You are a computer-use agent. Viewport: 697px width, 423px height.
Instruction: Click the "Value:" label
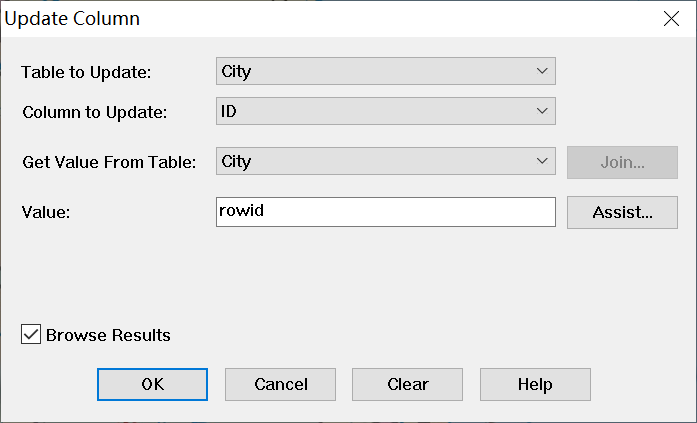46,212
